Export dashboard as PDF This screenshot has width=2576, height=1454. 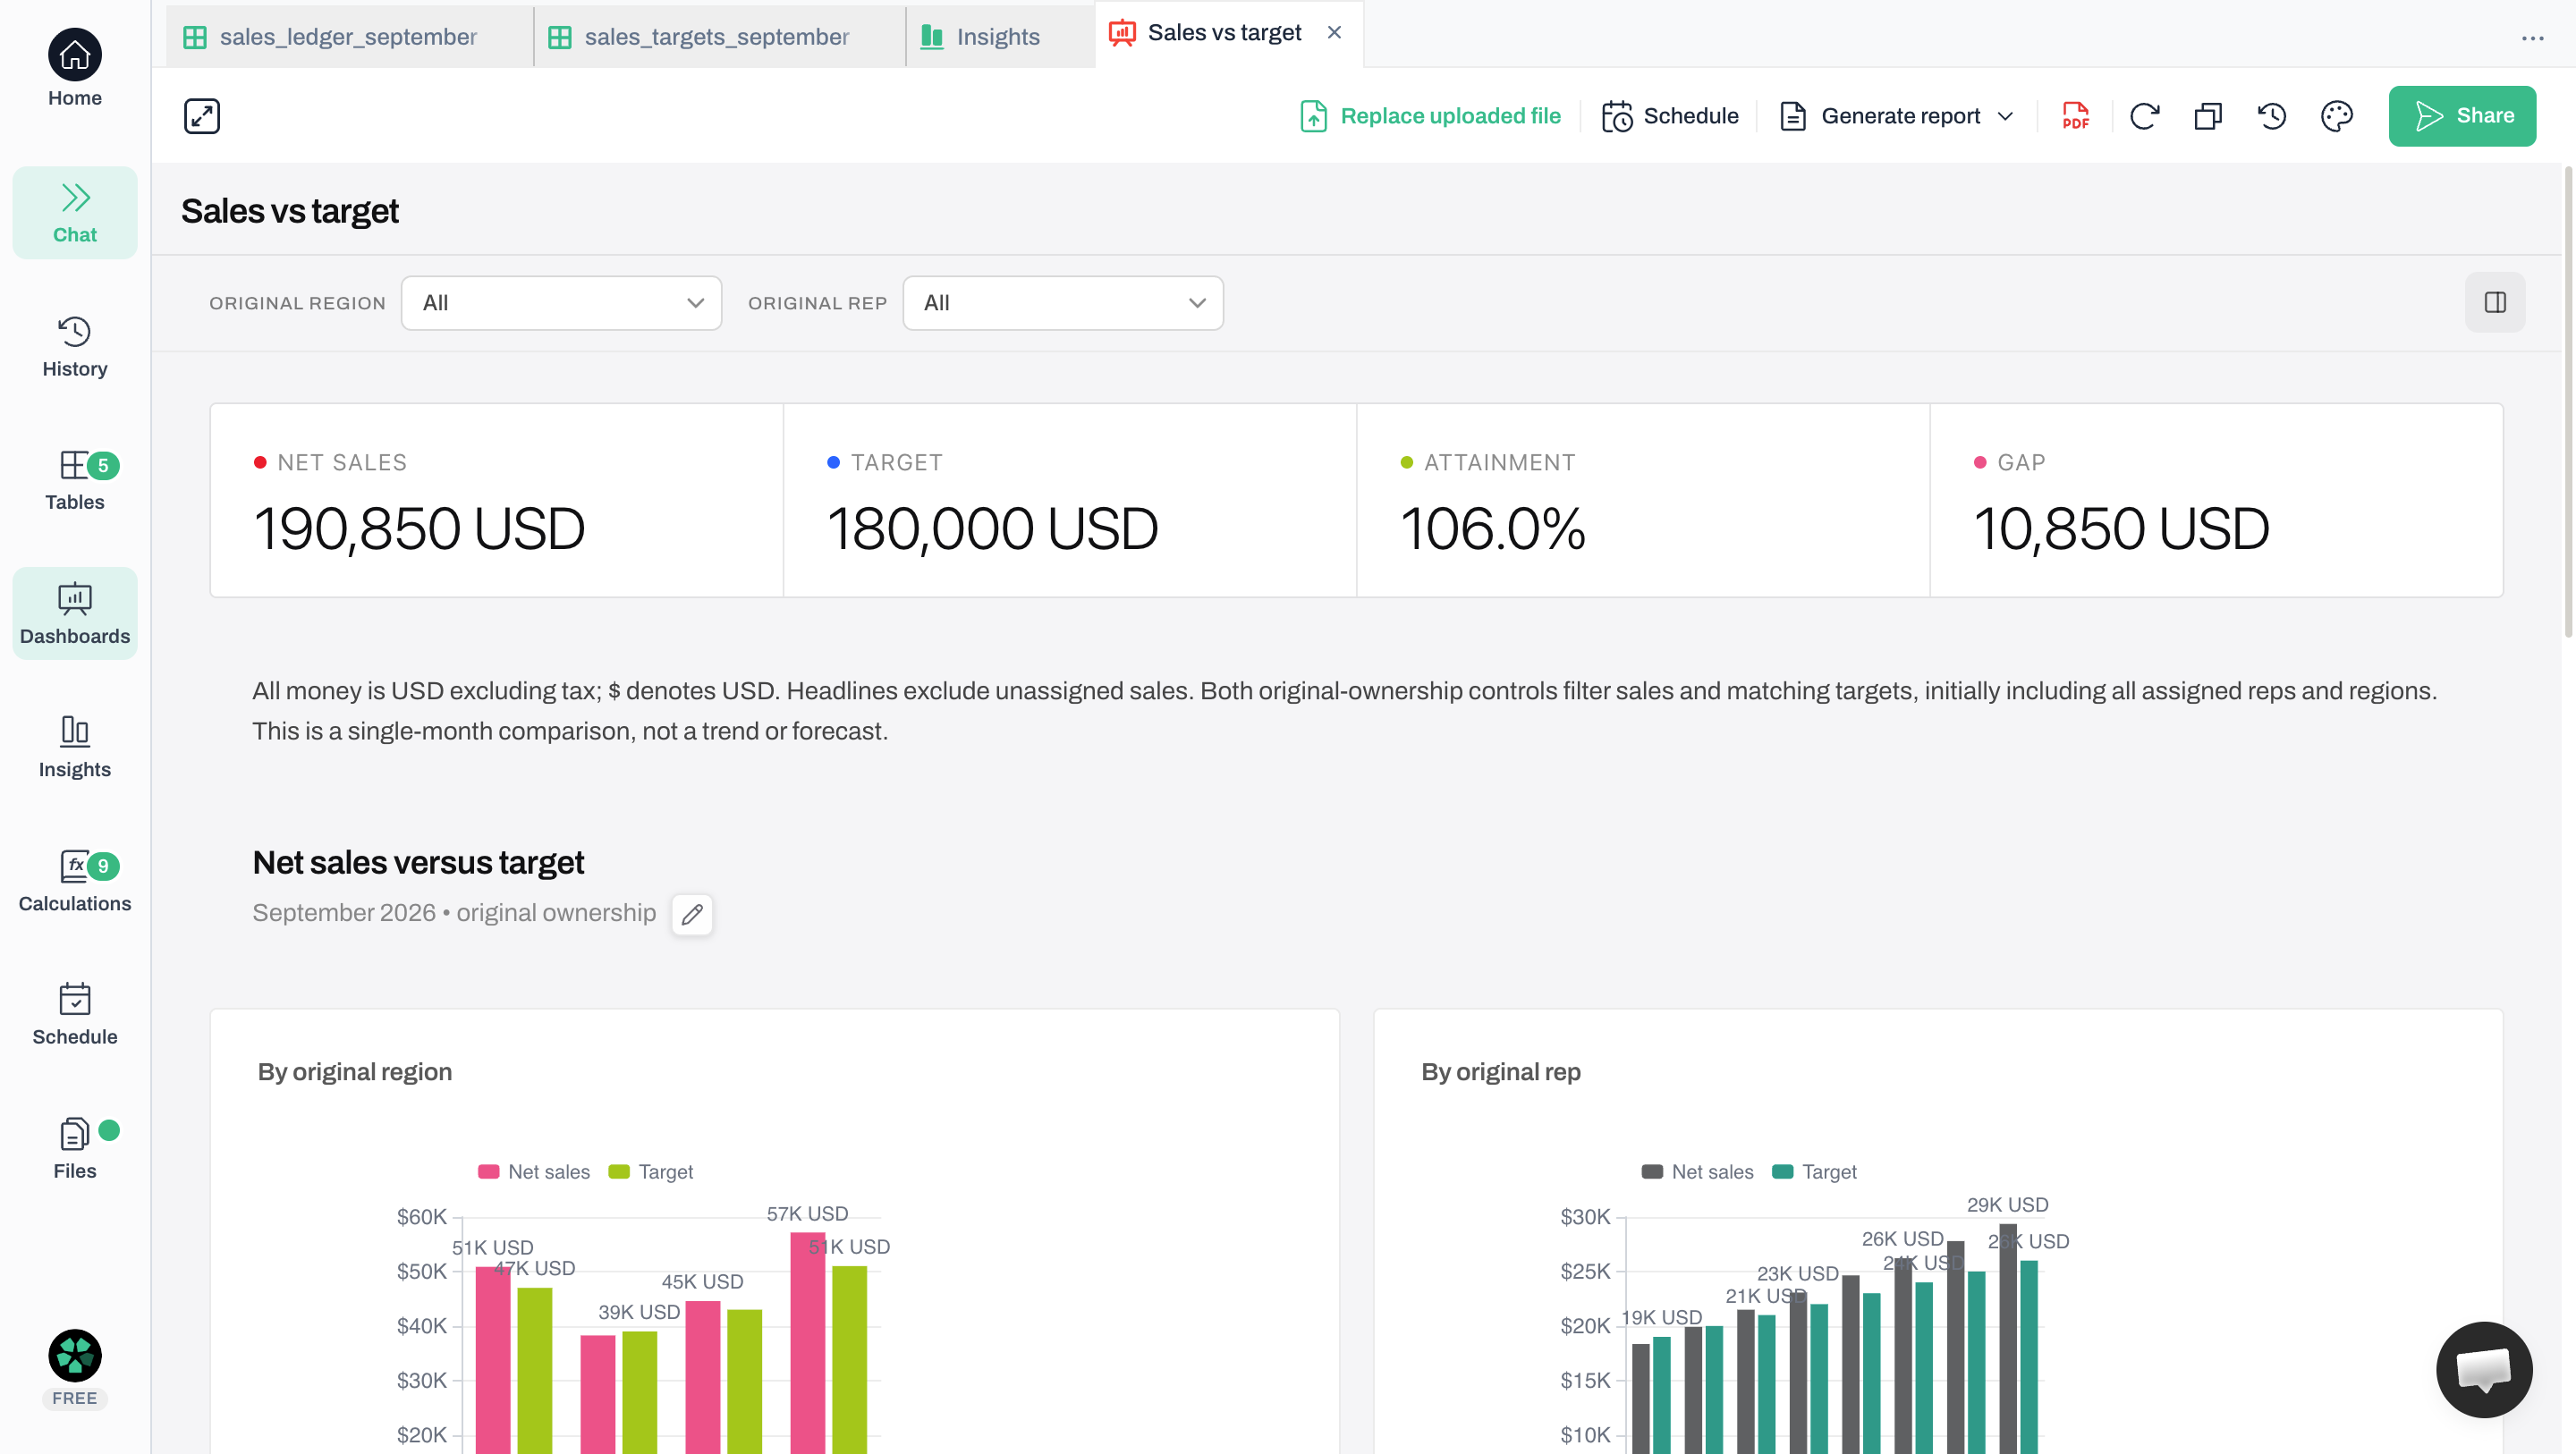point(2076,116)
